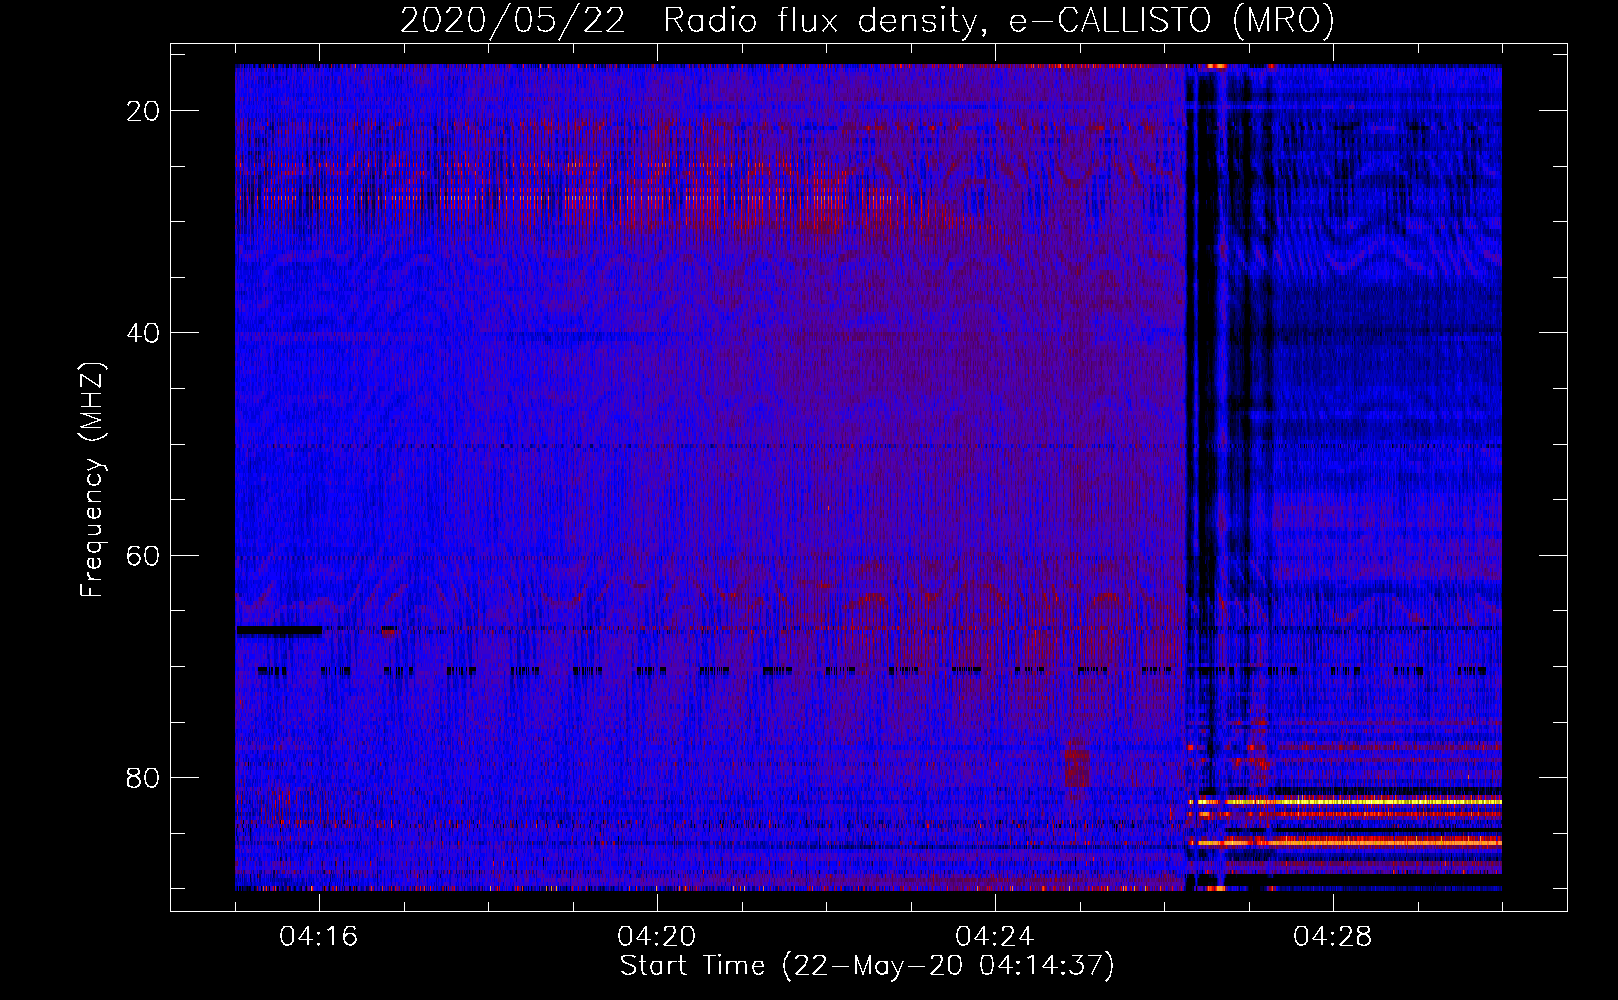The image size is (1618, 1000).
Task: Click the 'Frequency (MHZ)' y-axis label
Action: 92,480
